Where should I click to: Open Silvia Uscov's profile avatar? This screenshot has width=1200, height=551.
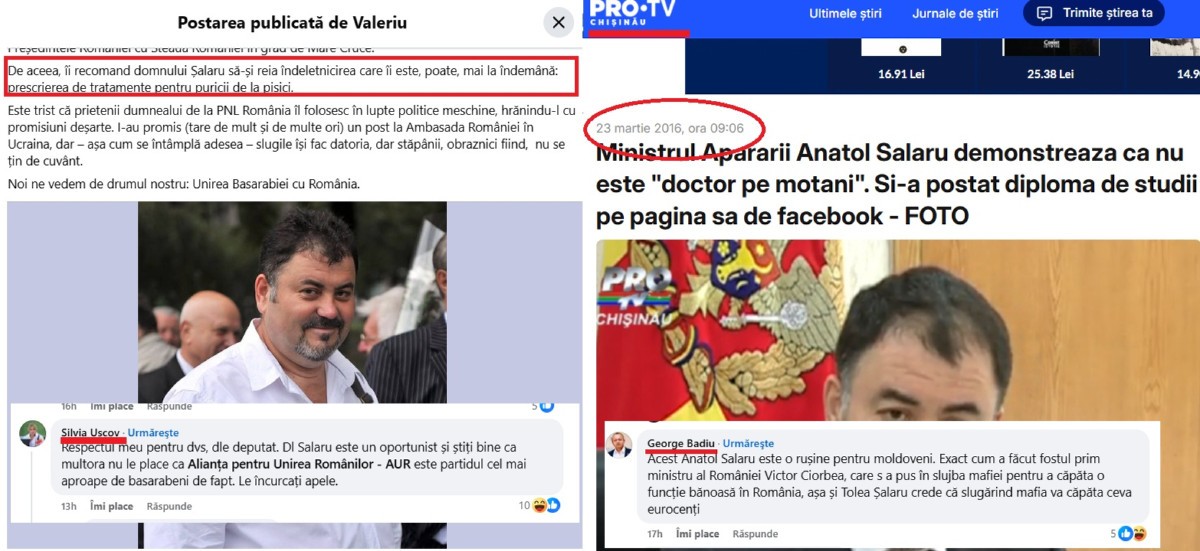(33, 434)
